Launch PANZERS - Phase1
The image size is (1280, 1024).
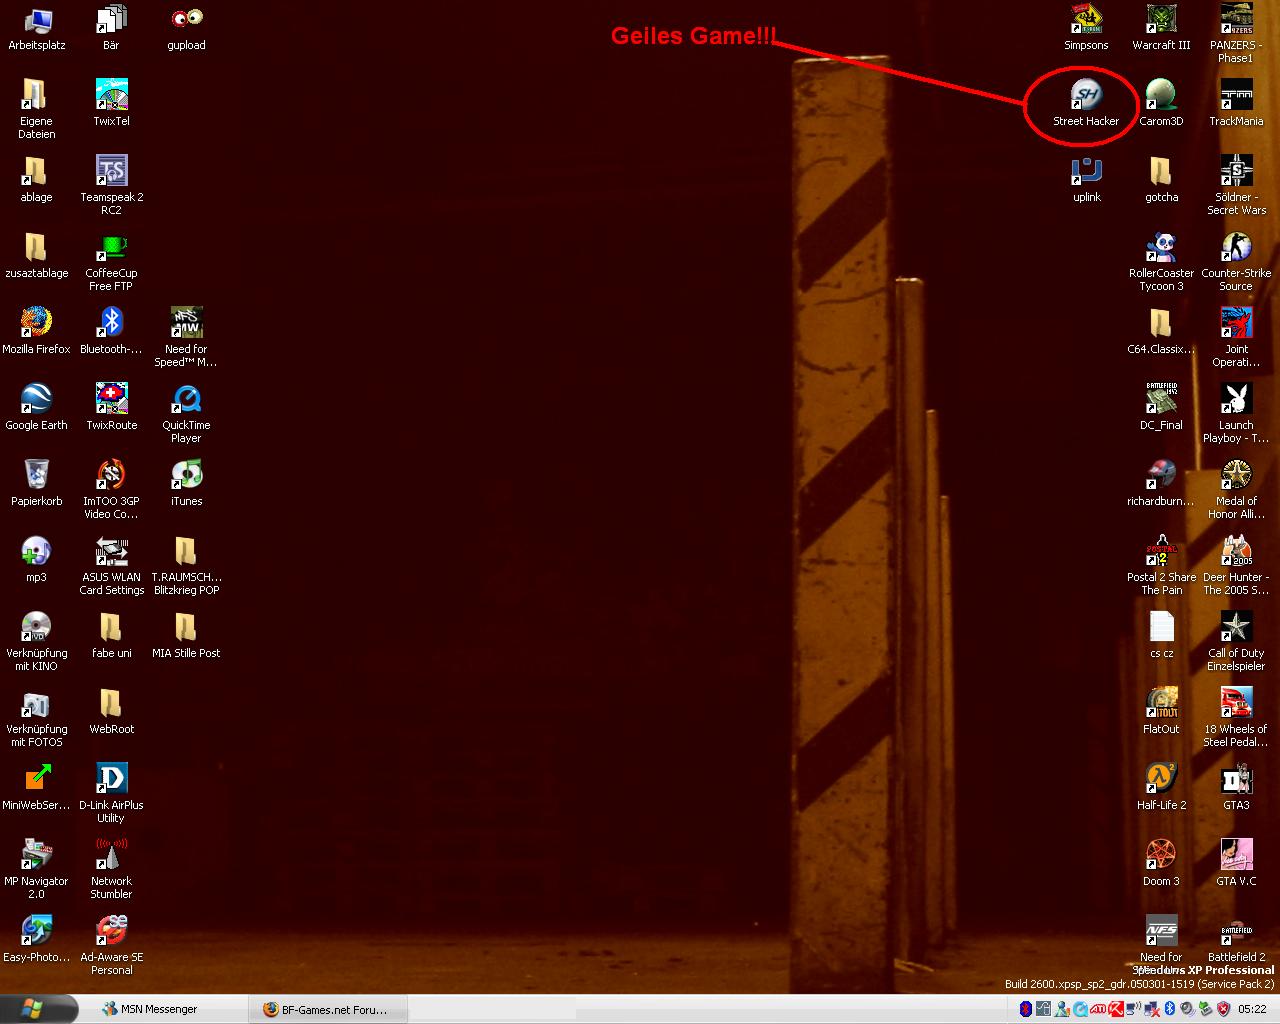(1236, 34)
